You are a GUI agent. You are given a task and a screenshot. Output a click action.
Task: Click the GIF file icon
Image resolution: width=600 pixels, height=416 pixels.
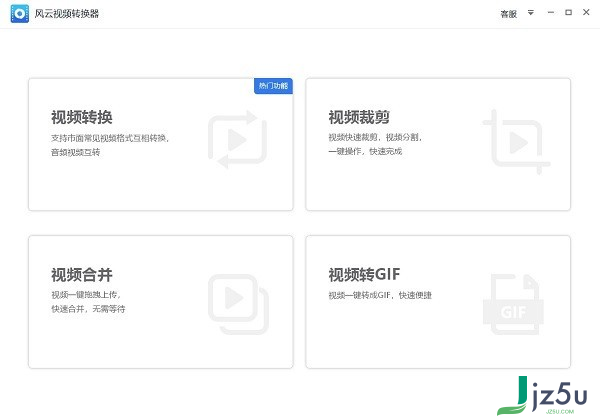pos(513,304)
